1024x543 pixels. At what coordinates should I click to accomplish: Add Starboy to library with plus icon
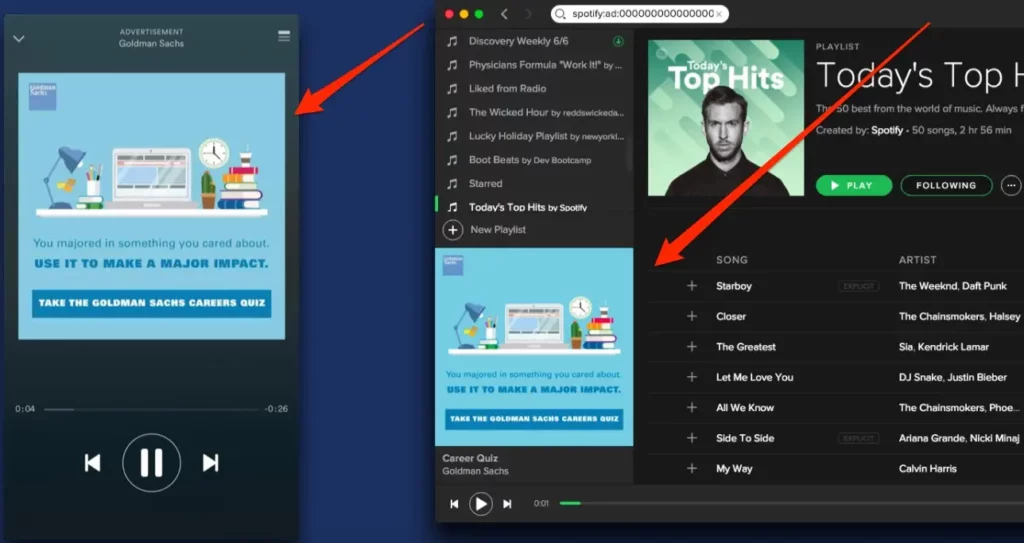point(691,286)
